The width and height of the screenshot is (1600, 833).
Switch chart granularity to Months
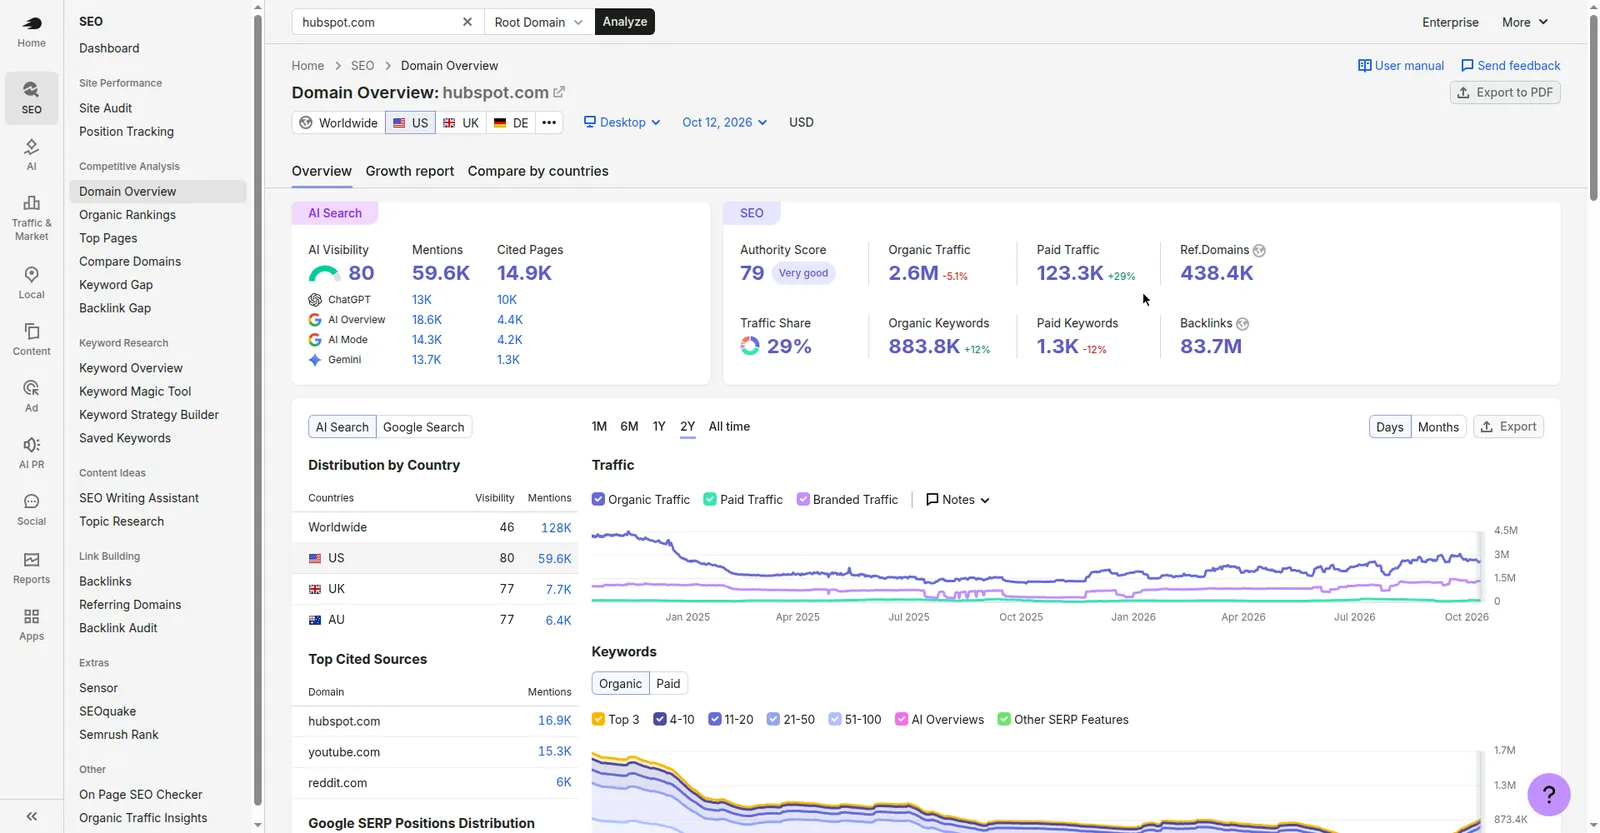tap(1438, 427)
